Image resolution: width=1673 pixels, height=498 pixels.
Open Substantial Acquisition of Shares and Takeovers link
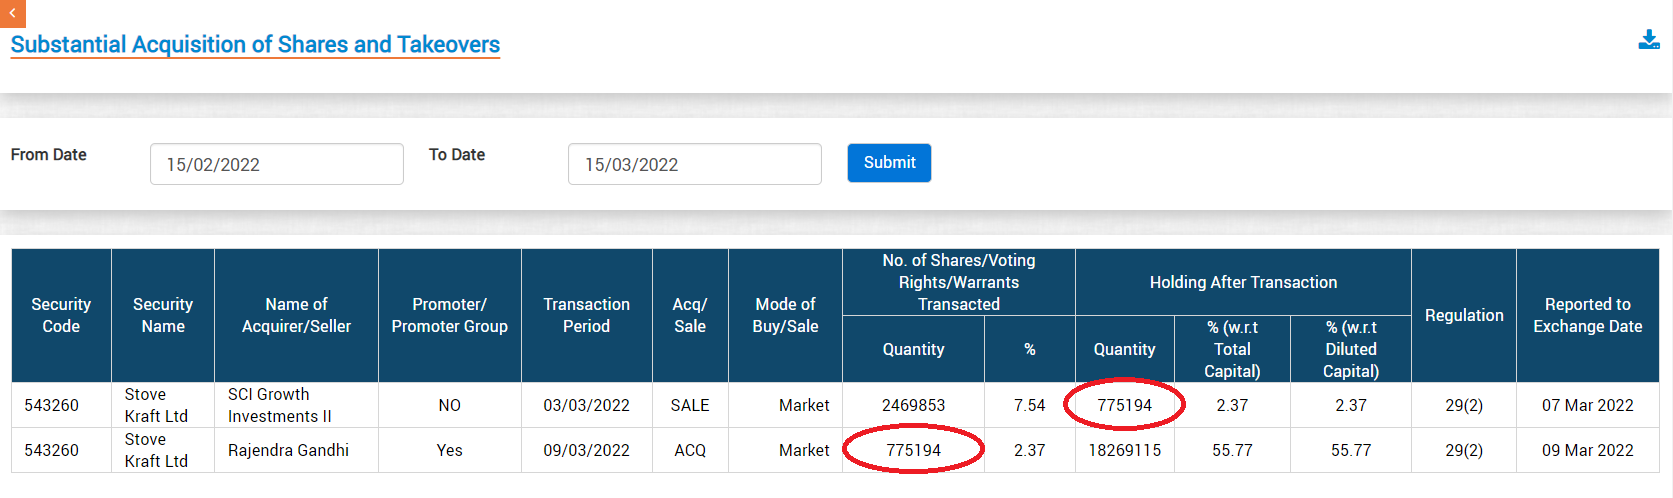(x=255, y=45)
